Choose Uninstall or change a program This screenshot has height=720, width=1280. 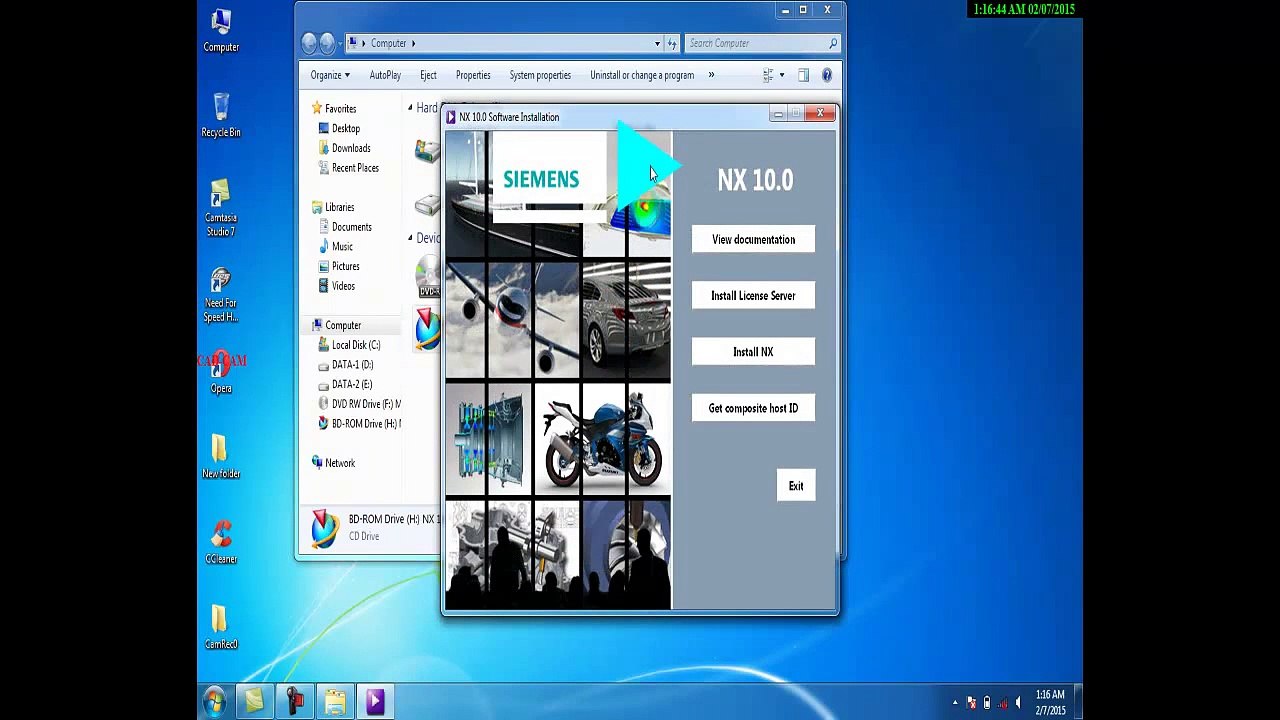[642, 75]
